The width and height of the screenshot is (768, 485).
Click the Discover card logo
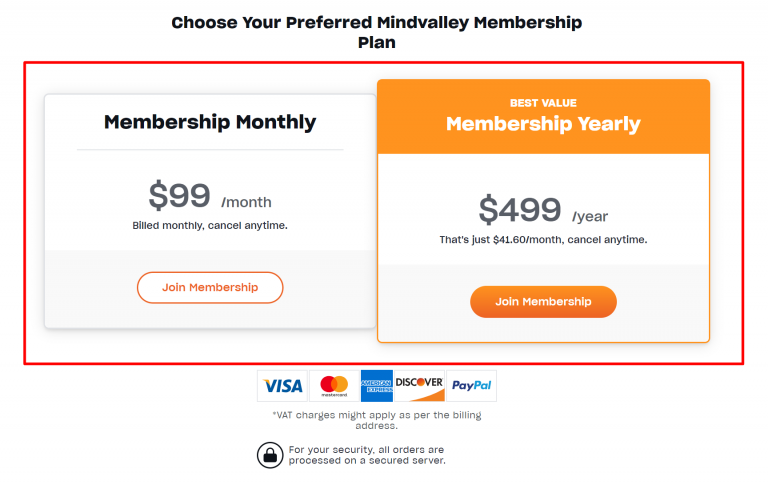(419, 386)
